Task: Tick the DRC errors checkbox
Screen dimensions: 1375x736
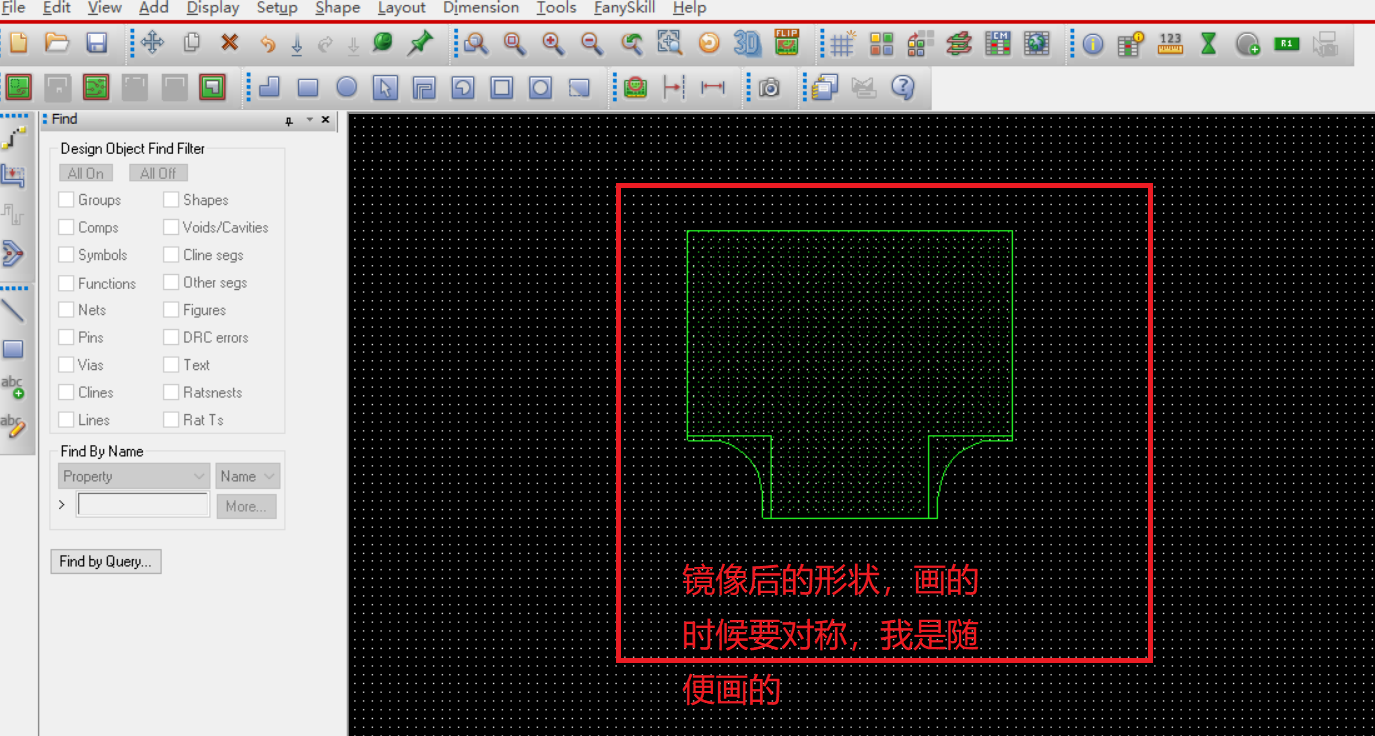Action: point(171,337)
